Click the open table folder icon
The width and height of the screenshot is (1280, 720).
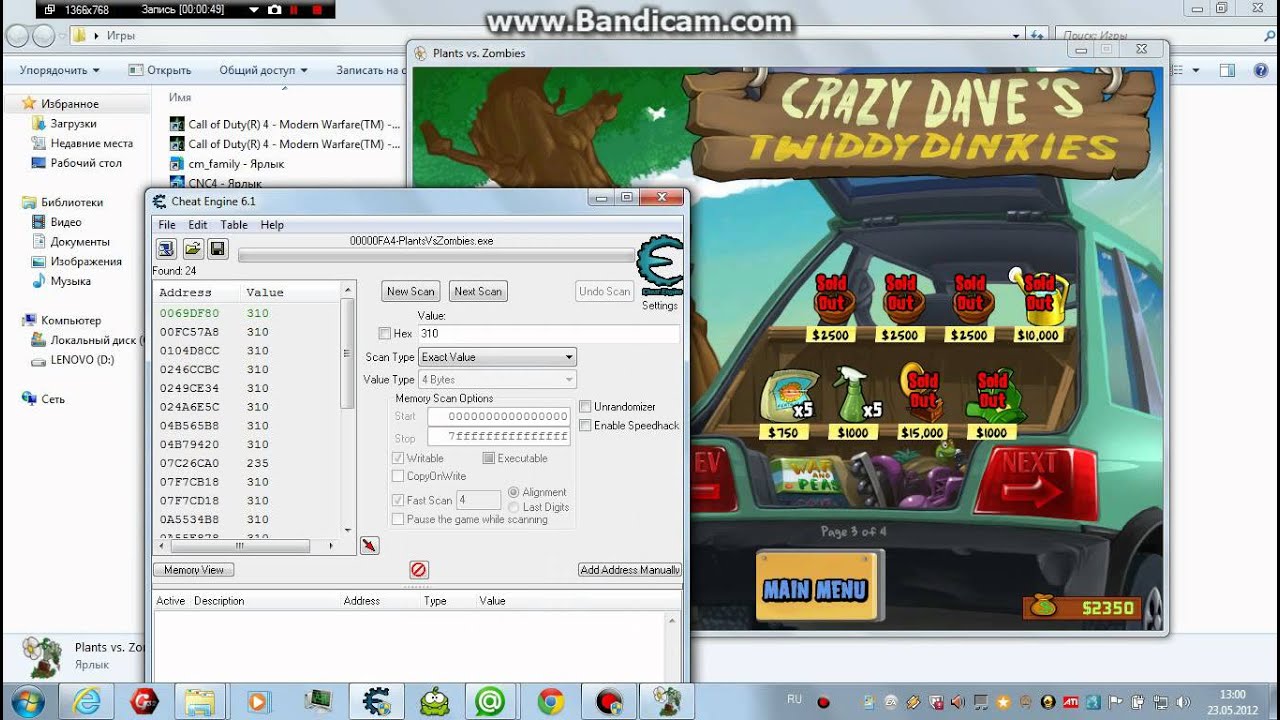click(x=192, y=248)
